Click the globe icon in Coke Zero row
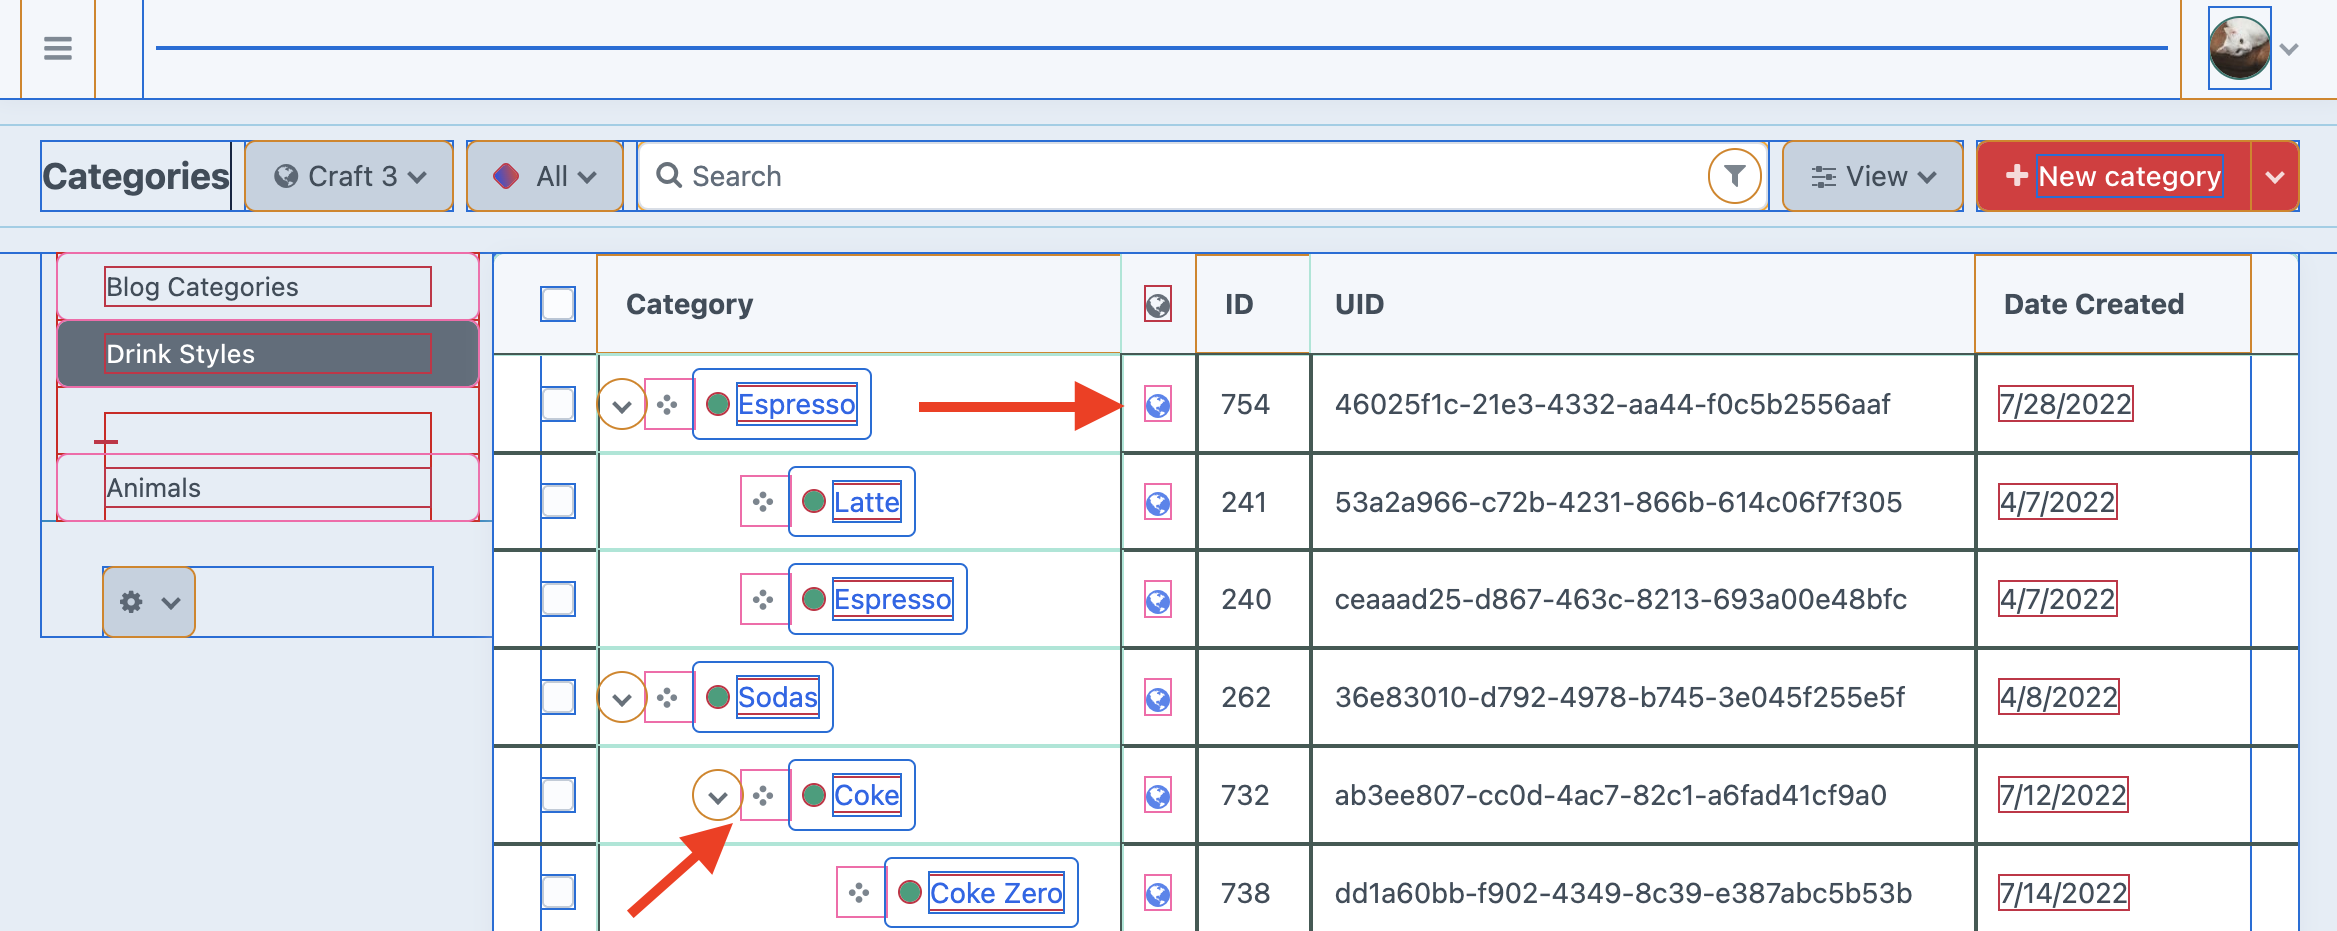This screenshot has width=2337, height=931. (1158, 893)
